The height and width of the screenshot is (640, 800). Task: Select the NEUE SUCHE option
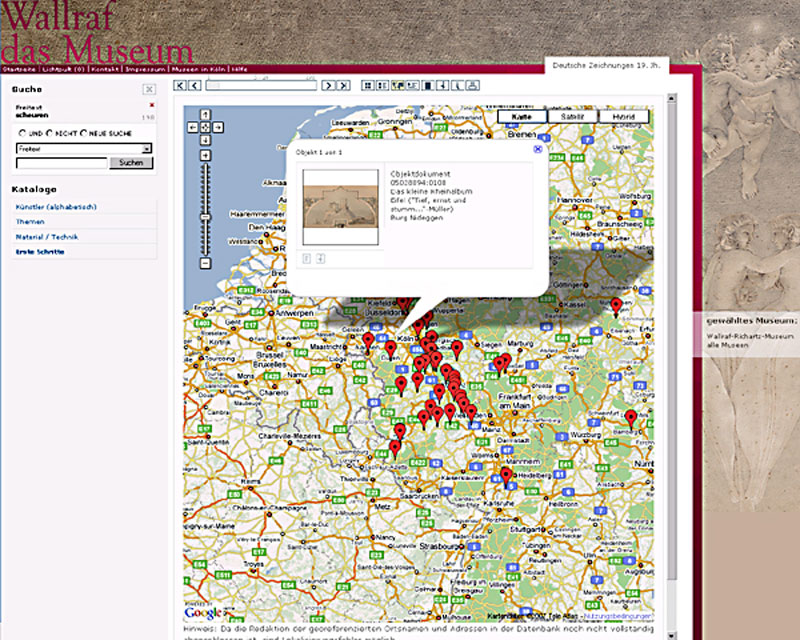tap(84, 133)
